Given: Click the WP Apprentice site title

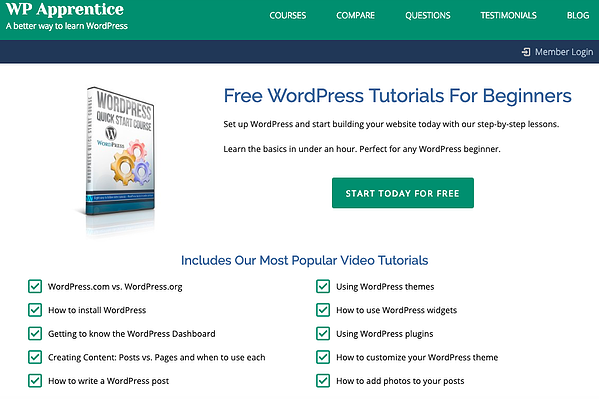Looking at the screenshot, I should 65,9.
